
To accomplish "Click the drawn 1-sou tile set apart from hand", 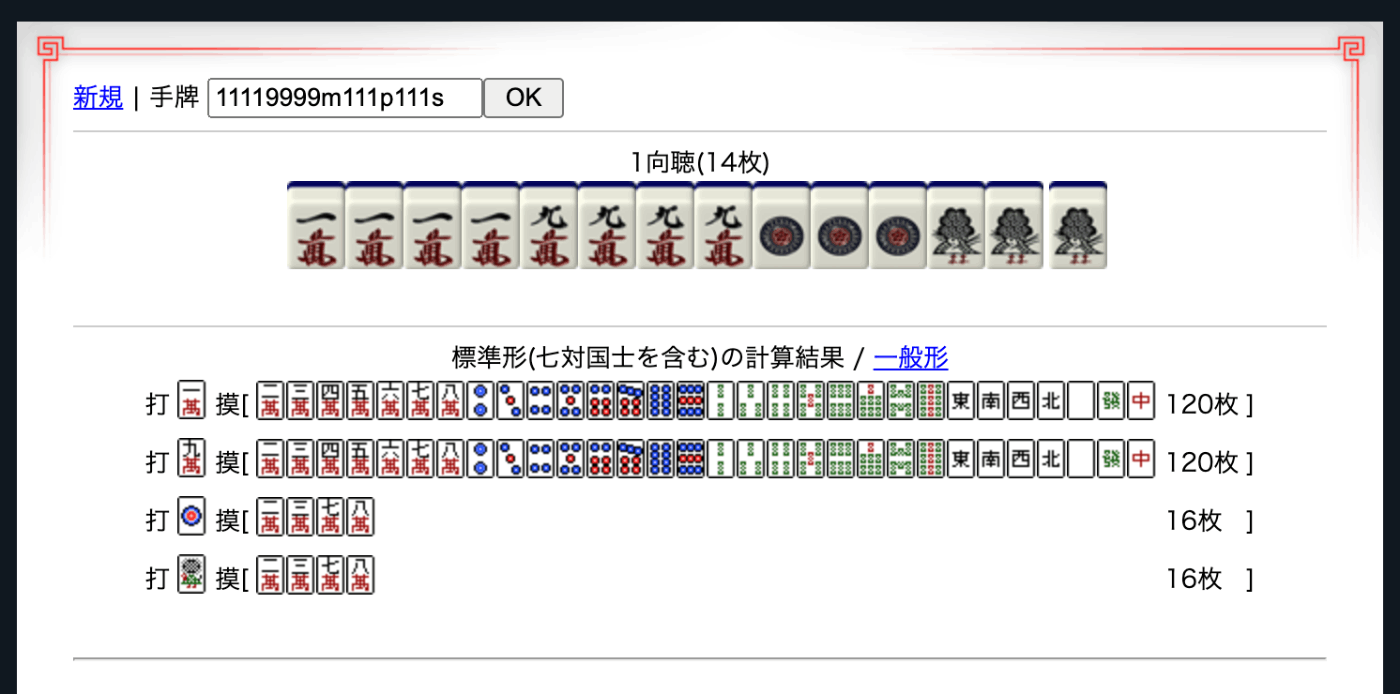I will coord(1078,225).
